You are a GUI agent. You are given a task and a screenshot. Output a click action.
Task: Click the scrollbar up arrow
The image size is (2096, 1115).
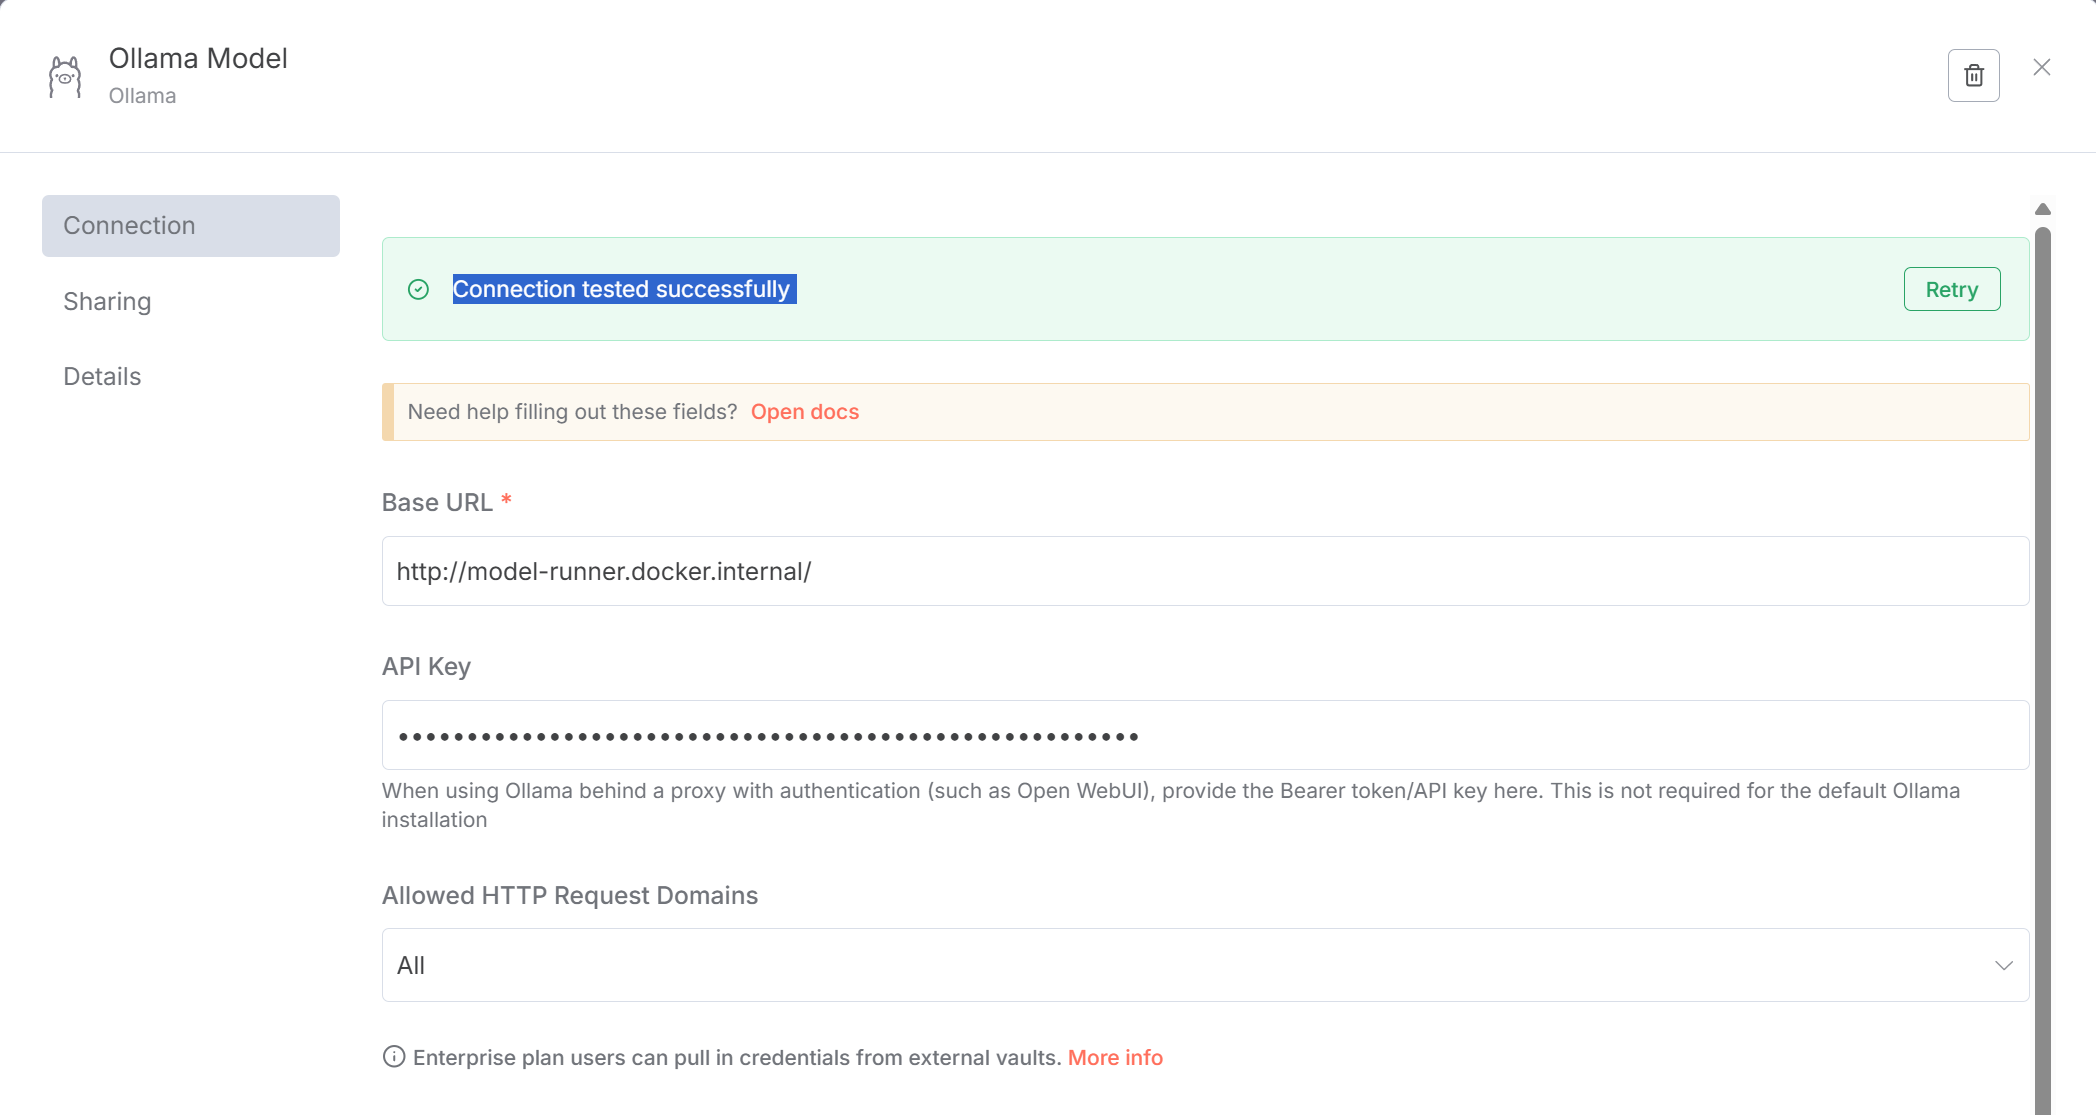(2042, 209)
